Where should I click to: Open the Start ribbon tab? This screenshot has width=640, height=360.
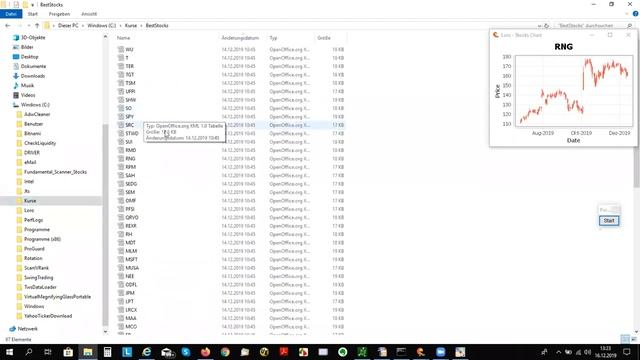point(33,14)
